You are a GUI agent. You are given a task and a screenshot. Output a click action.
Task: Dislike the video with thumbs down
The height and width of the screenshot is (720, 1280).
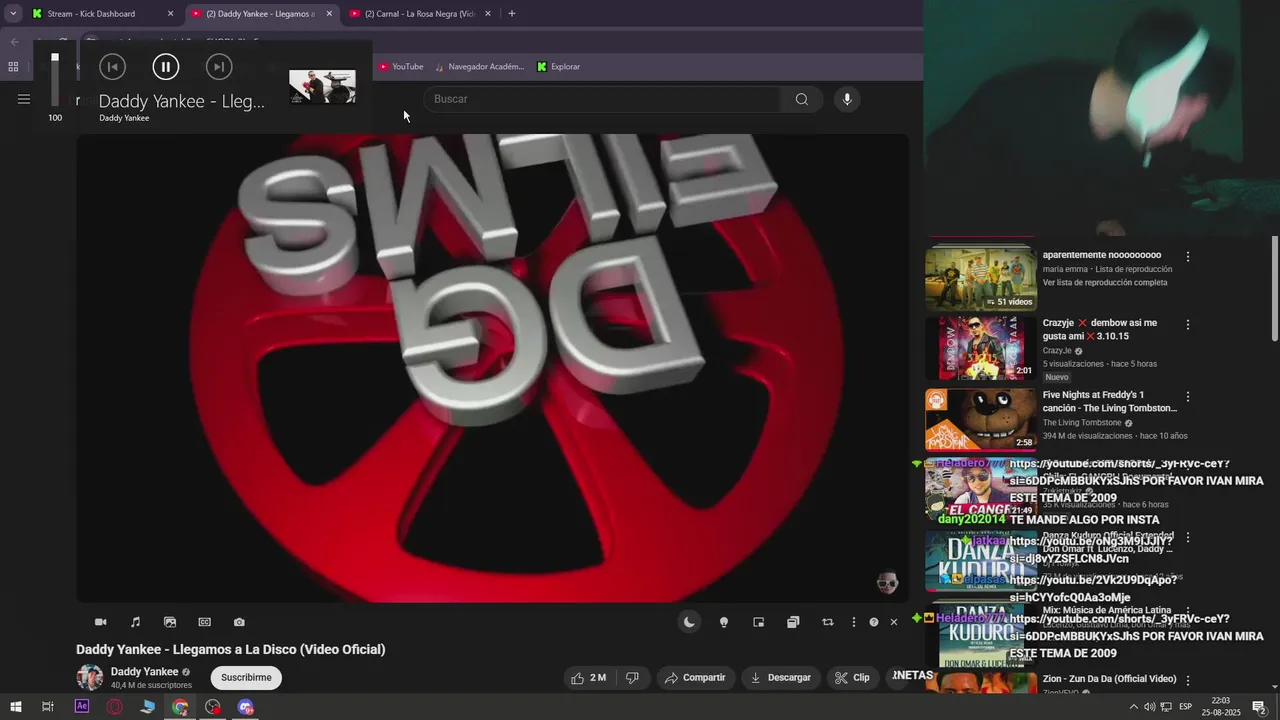(x=632, y=677)
